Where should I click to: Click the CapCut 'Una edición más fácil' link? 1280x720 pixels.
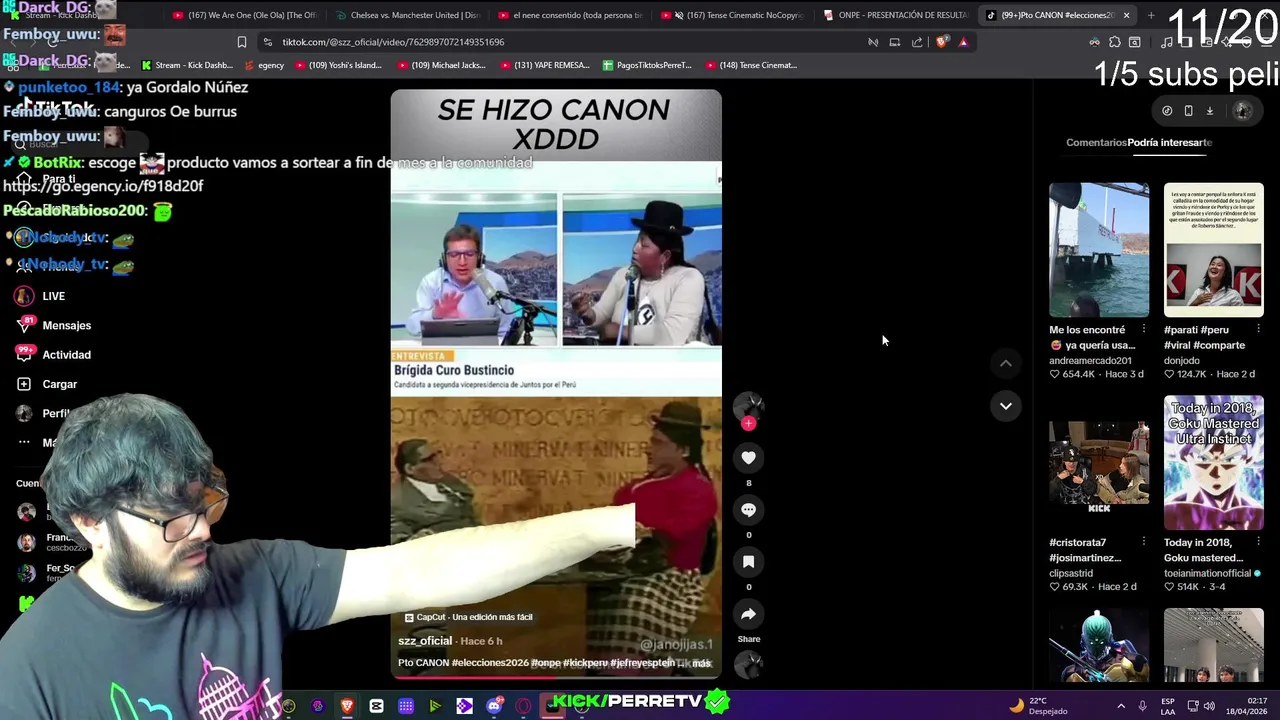(468, 617)
